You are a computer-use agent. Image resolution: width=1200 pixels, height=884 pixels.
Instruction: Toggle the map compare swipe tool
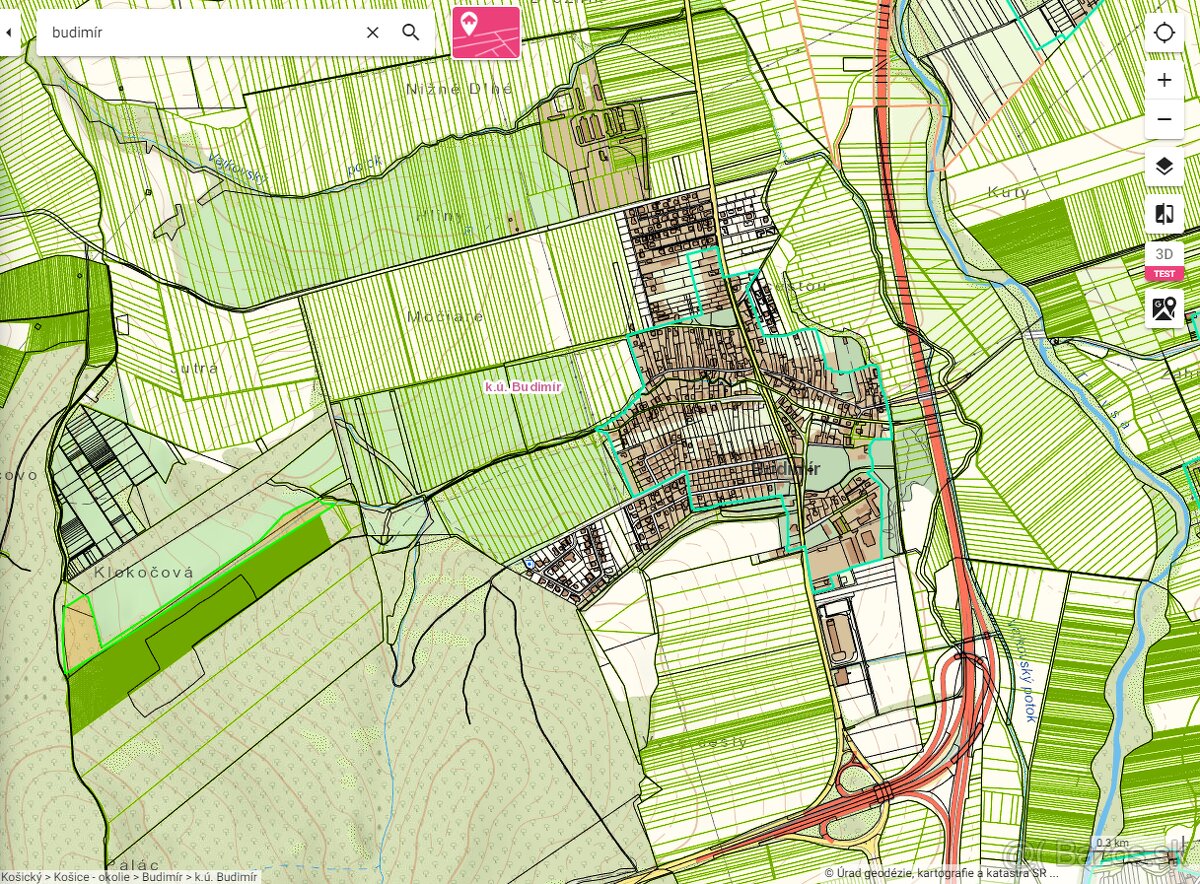coord(1164,213)
